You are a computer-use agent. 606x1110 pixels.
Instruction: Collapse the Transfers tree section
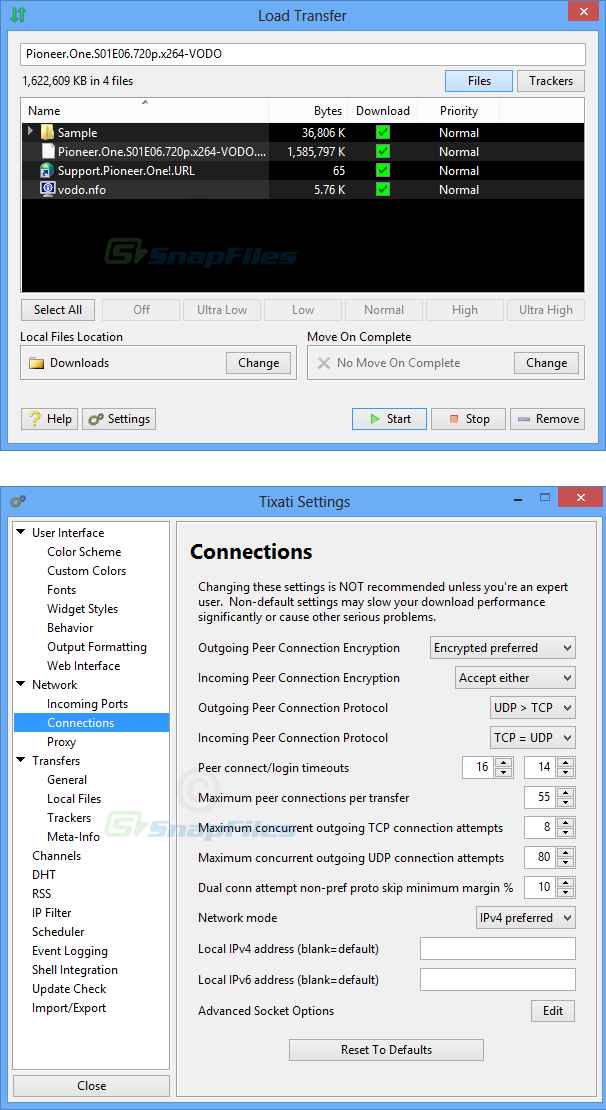point(21,760)
